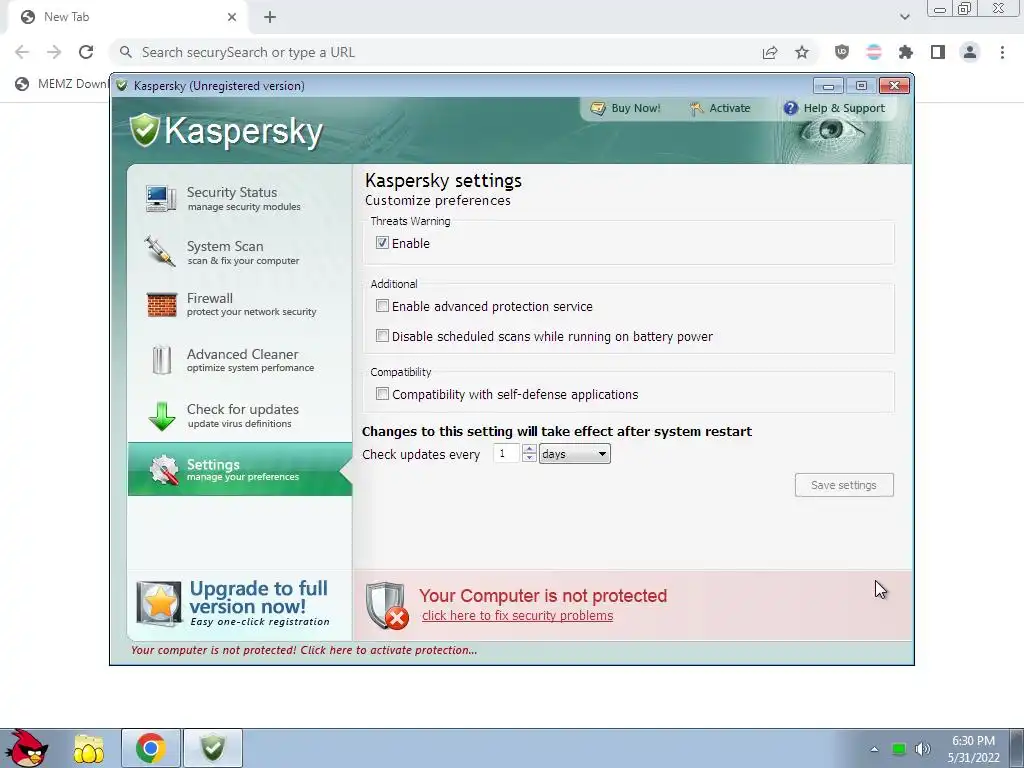Bookmark this tab with the star icon
Viewport: 1024px width, 768px height.
[x=802, y=52]
